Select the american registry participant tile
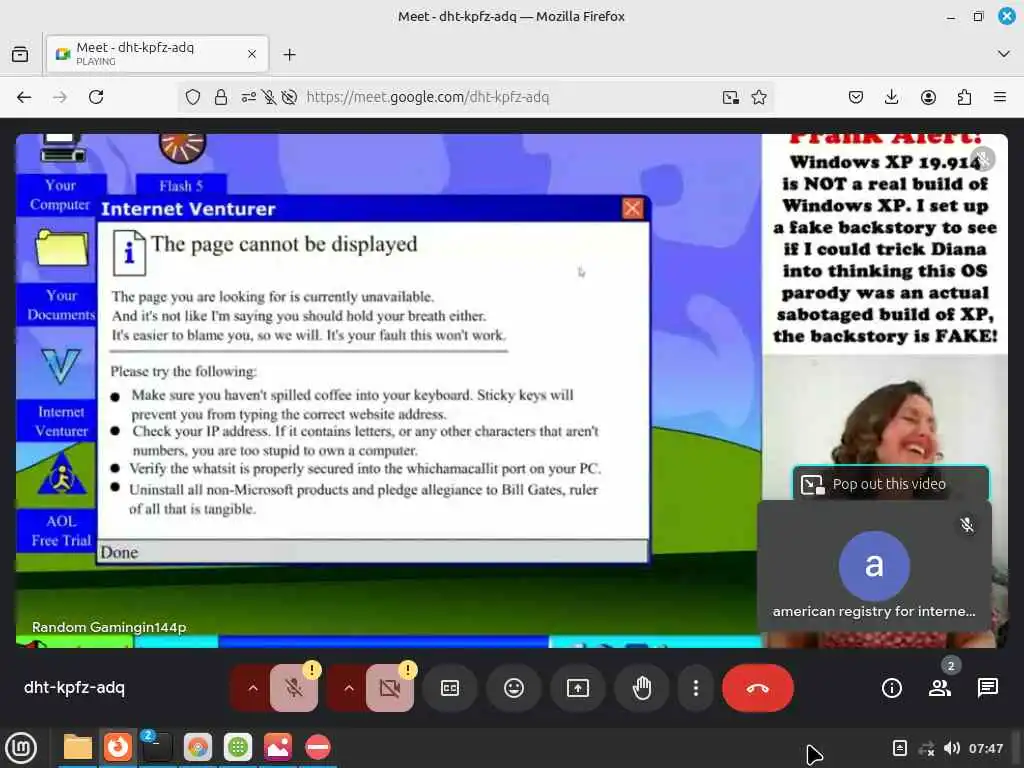The width and height of the screenshot is (1024, 768). tap(874, 566)
